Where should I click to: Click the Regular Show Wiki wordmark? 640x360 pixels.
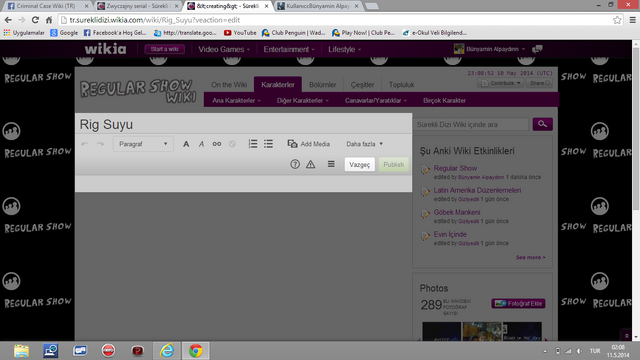tap(138, 90)
